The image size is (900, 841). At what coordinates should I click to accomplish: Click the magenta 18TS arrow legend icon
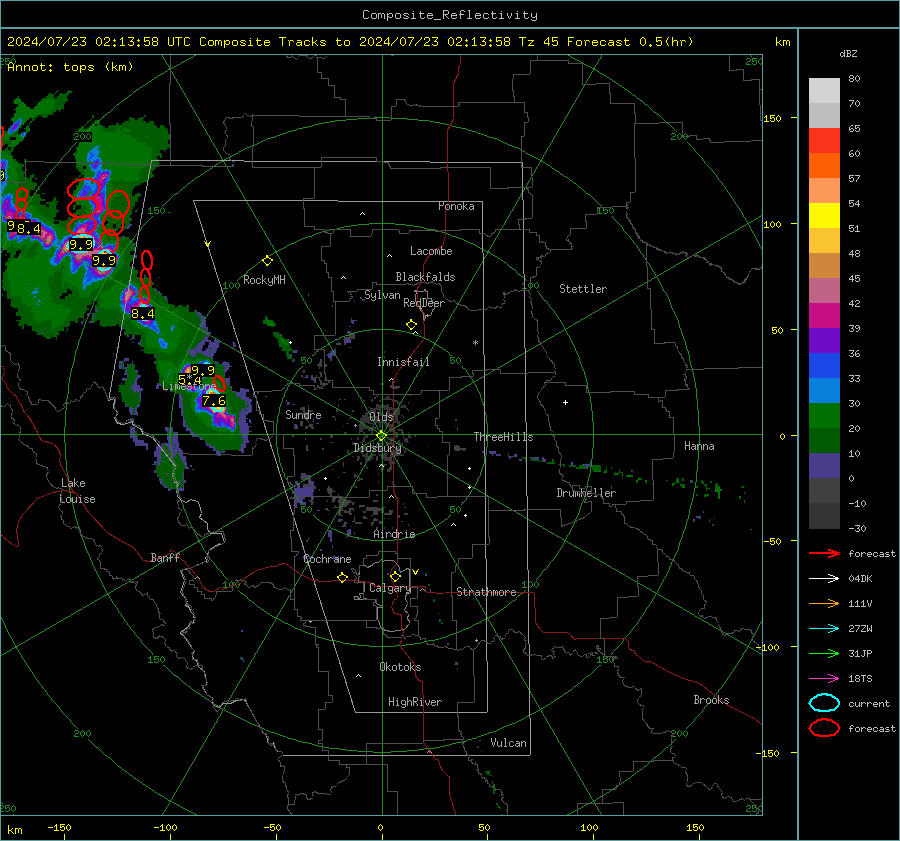pos(824,679)
